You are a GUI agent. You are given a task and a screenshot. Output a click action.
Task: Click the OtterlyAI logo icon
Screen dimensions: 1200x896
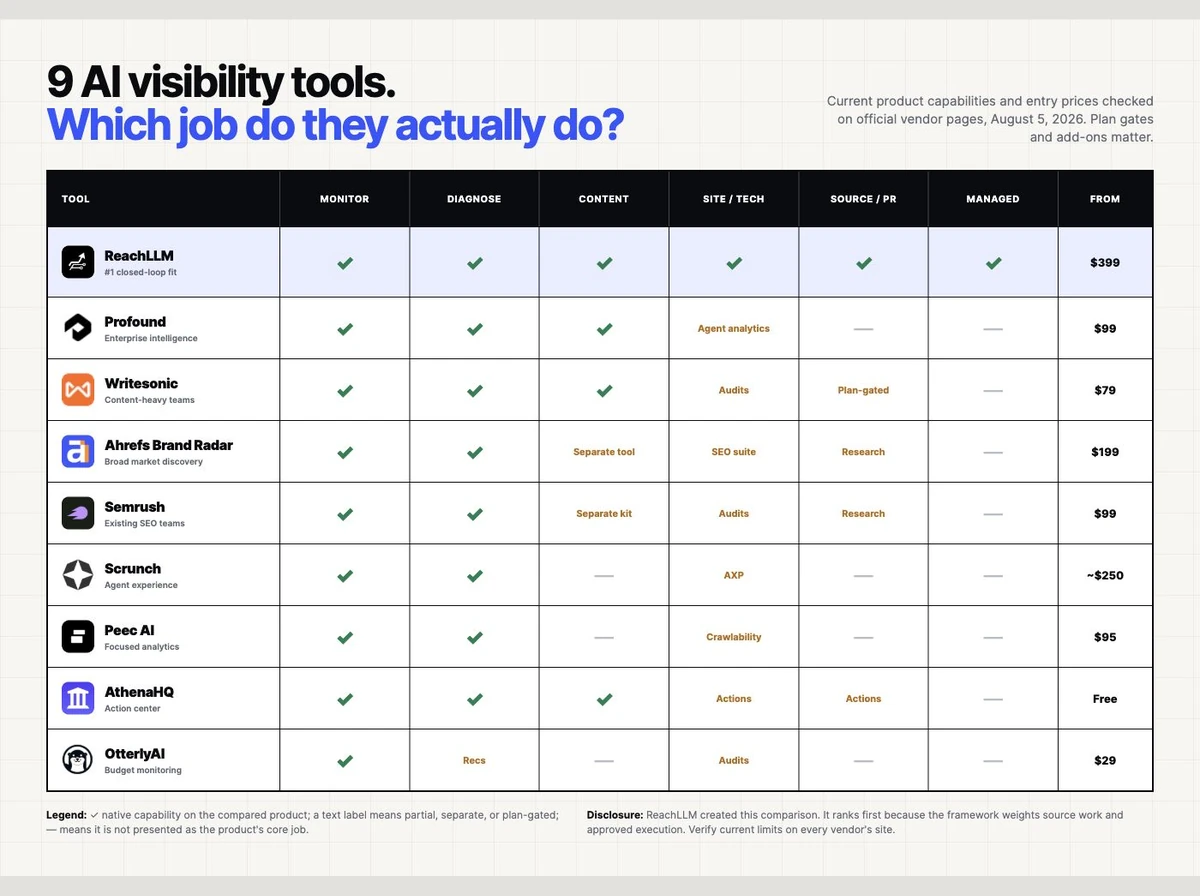coord(78,760)
